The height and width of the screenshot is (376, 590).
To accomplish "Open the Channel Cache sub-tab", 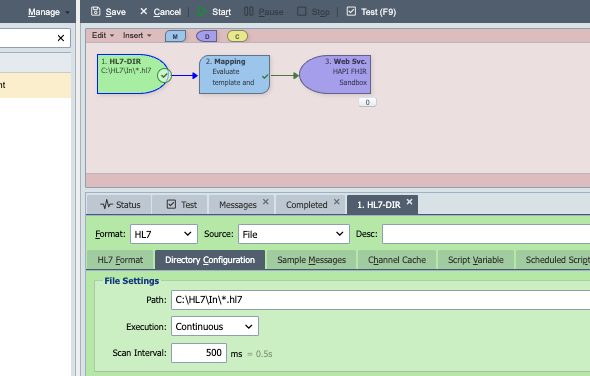I will (x=397, y=260).
